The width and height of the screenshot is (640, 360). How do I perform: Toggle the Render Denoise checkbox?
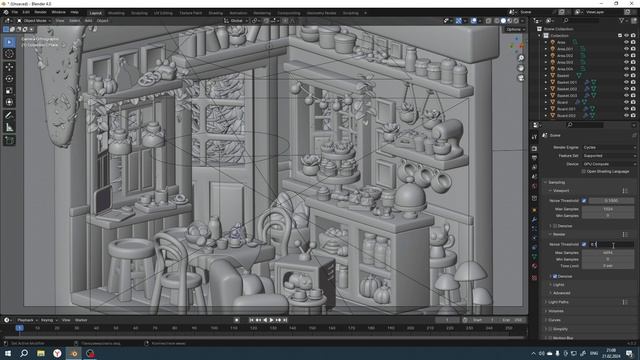pyautogui.click(x=555, y=276)
